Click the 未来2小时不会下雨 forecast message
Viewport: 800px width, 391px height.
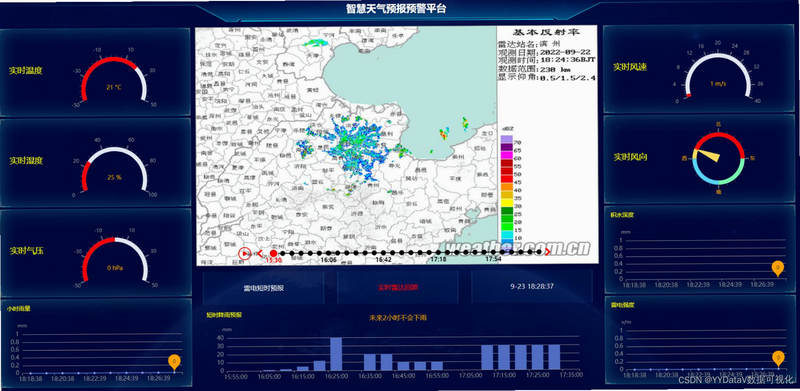(397, 317)
